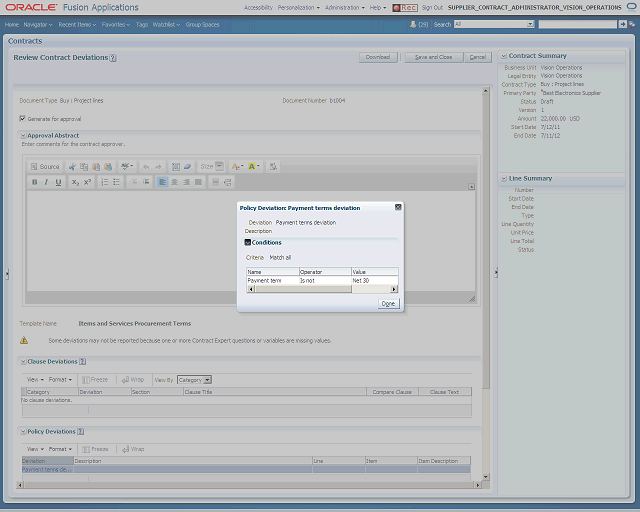Toggle Bold formatting
This screenshot has height=512, width=640.
point(35,182)
